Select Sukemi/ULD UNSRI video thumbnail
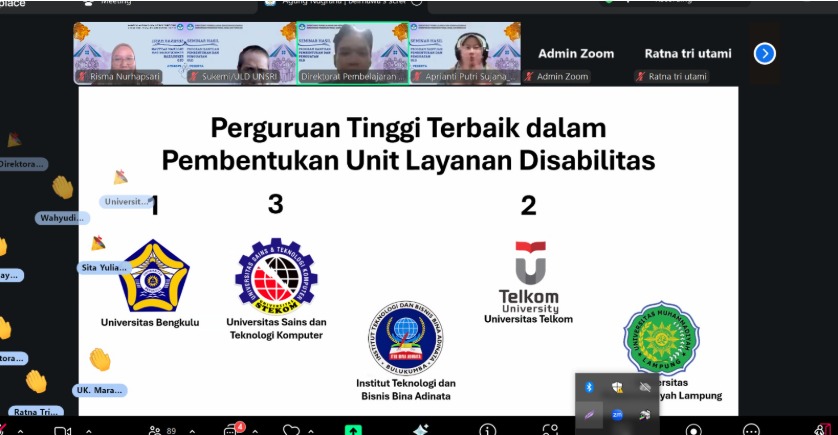This screenshot has width=838, height=435. (x=240, y=53)
